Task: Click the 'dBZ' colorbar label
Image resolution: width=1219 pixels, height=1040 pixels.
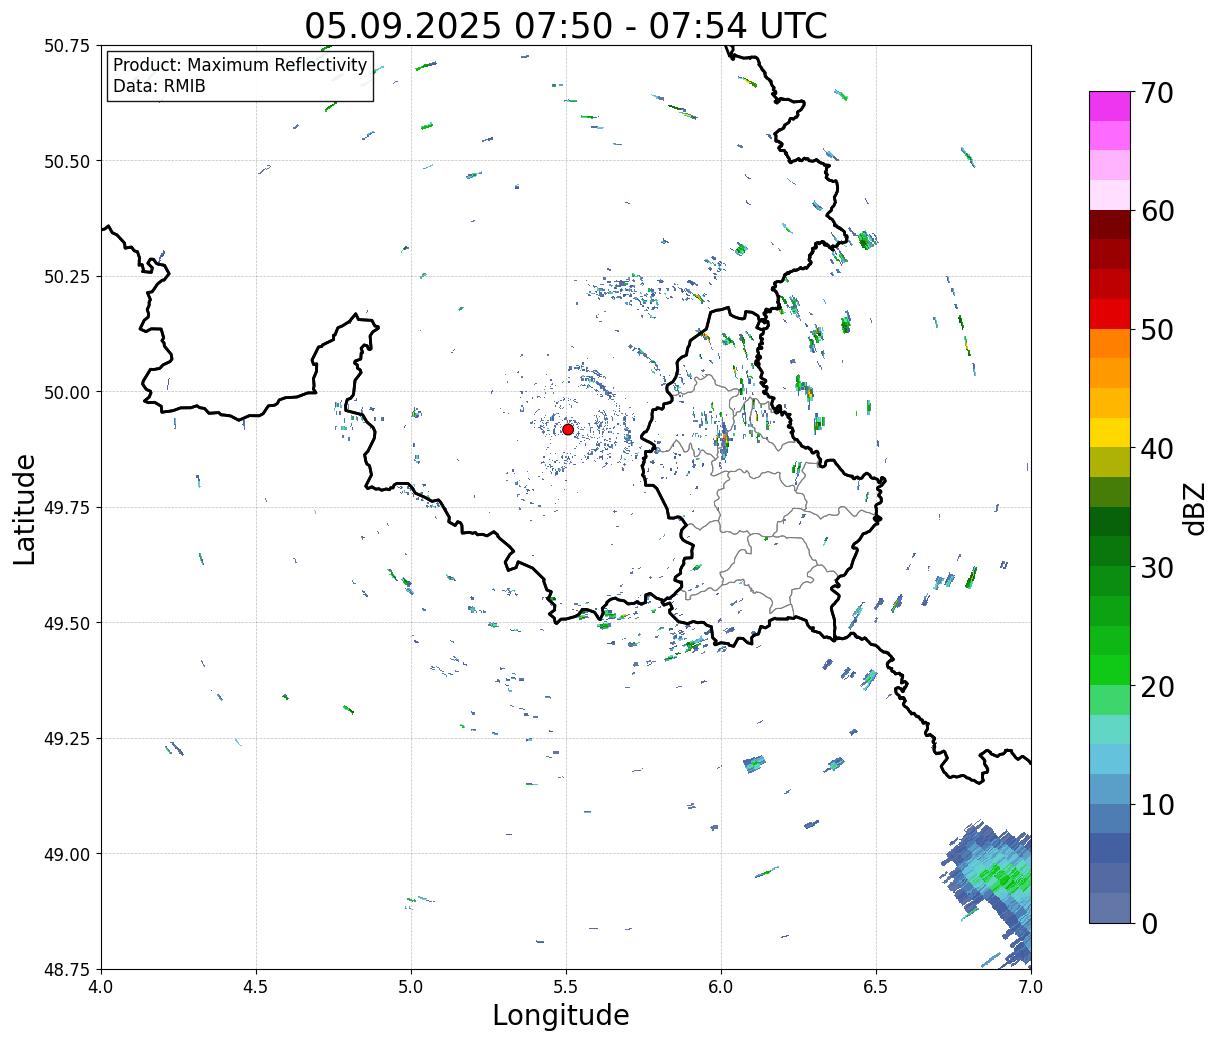Action: click(x=1194, y=507)
